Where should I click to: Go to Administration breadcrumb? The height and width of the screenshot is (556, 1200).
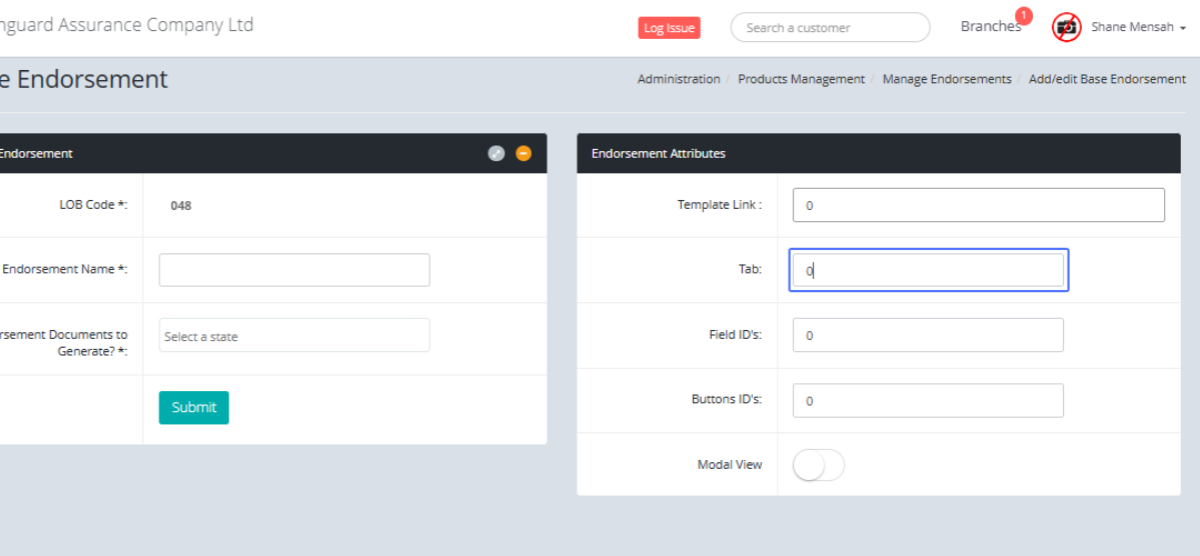678,79
